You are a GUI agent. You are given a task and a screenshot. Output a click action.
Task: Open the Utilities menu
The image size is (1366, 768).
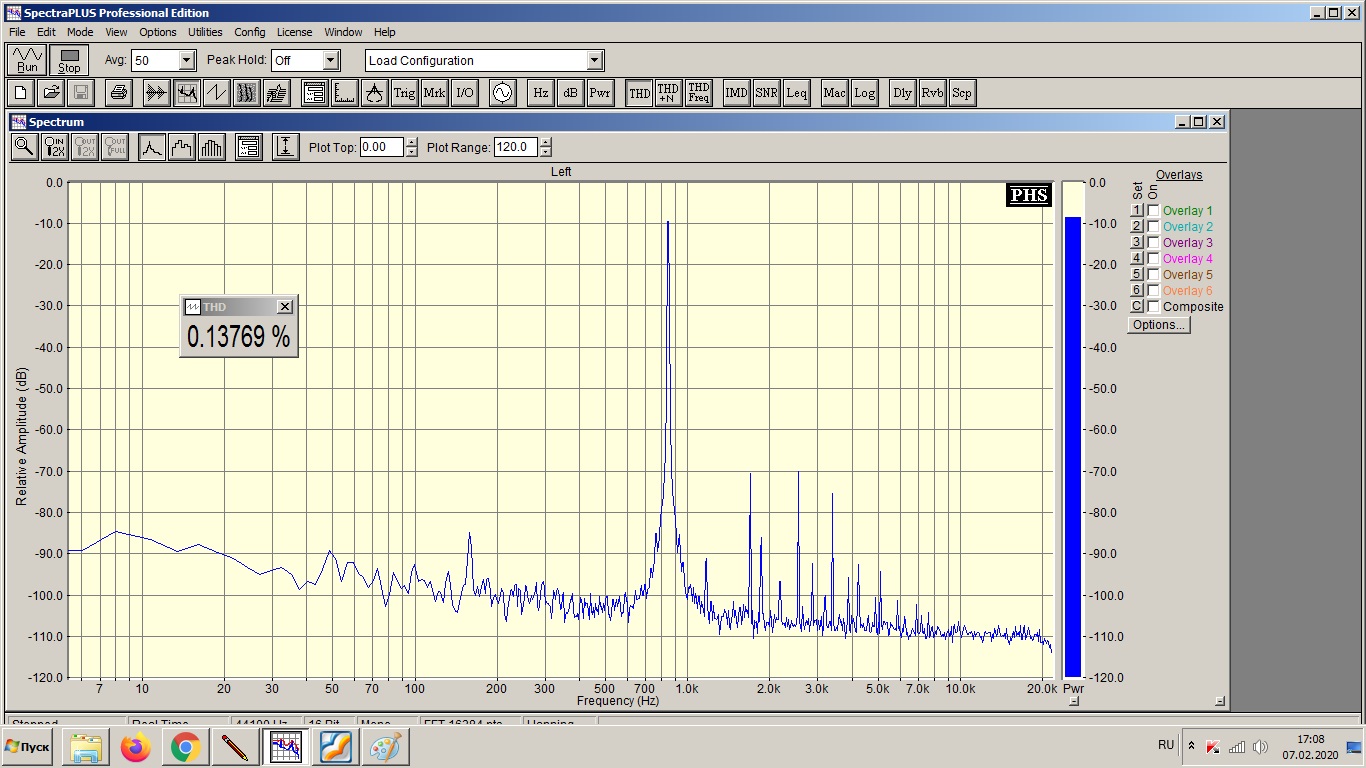206,32
